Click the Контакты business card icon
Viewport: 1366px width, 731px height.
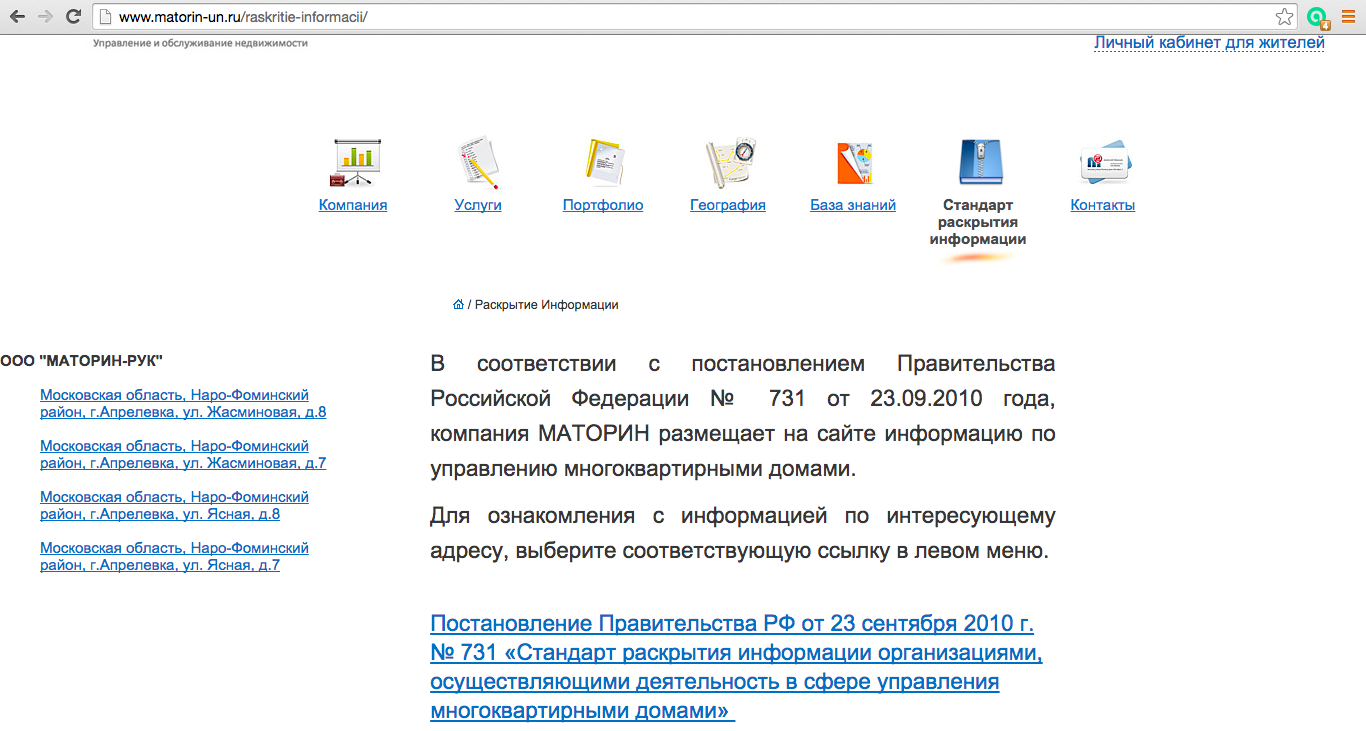pos(1104,162)
